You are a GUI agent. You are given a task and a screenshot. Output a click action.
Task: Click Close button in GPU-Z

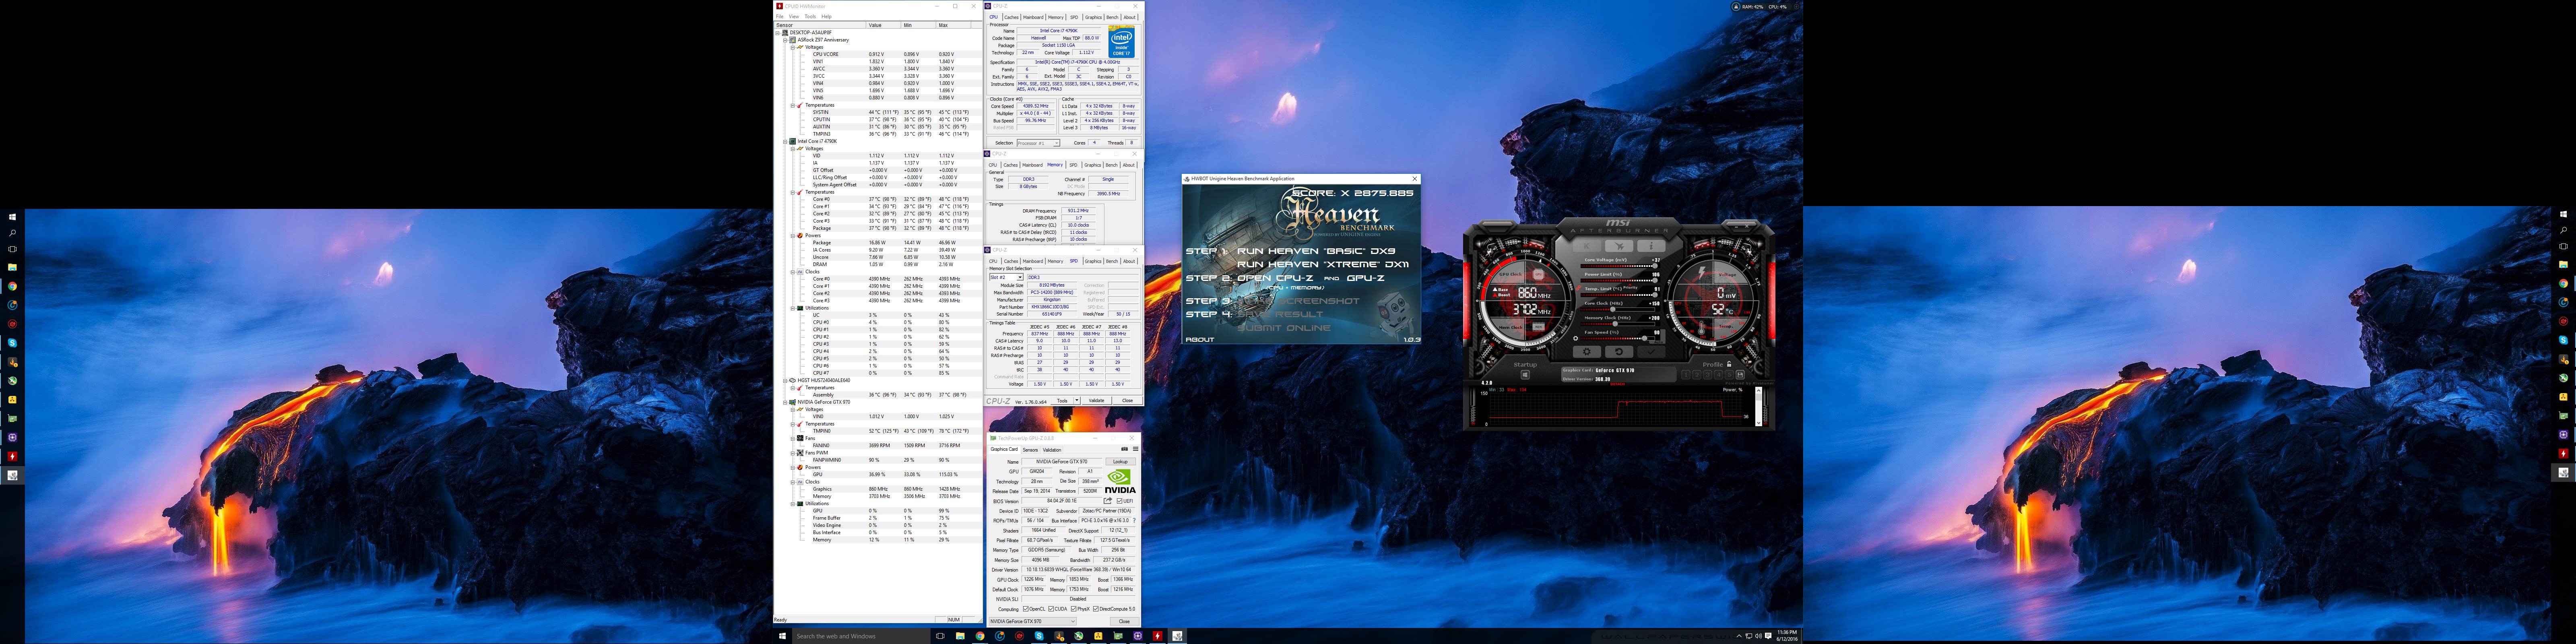coord(1124,622)
